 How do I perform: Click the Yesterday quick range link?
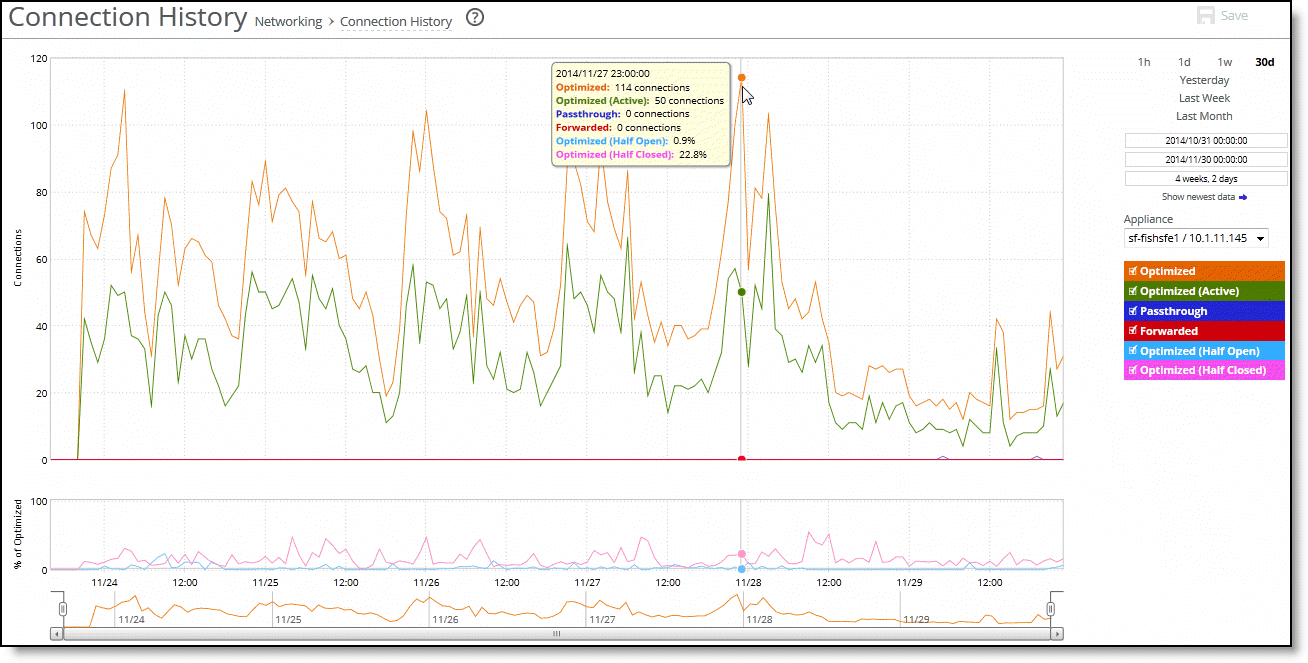[1204, 80]
